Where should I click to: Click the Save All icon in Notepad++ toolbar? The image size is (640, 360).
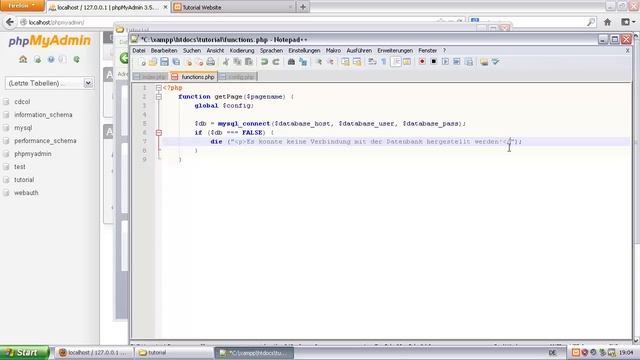pyautogui.click(x=176, y=62)
